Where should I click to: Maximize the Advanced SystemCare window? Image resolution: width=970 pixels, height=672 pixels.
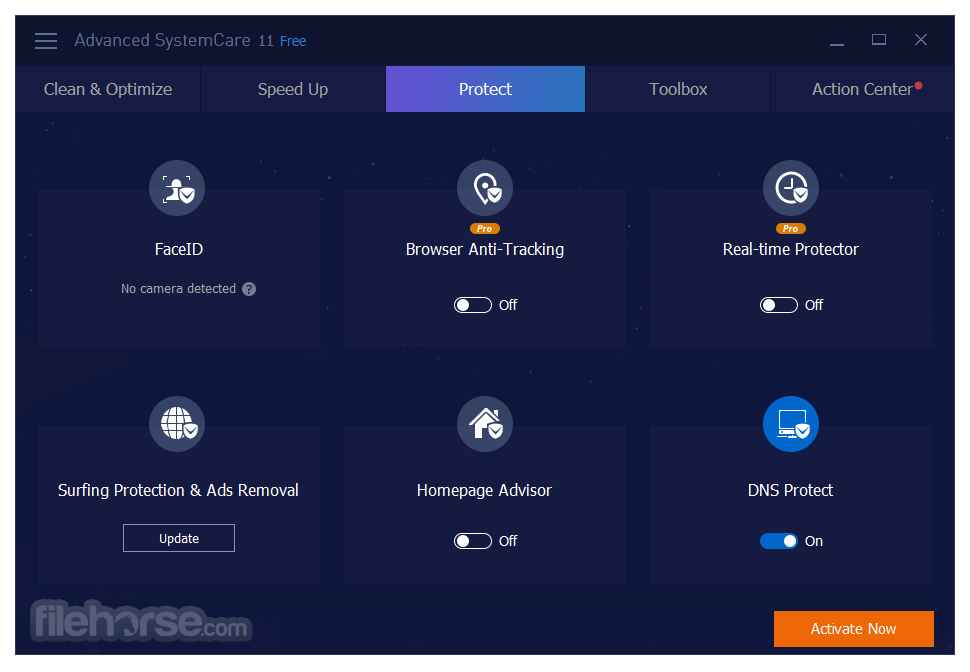879,40
